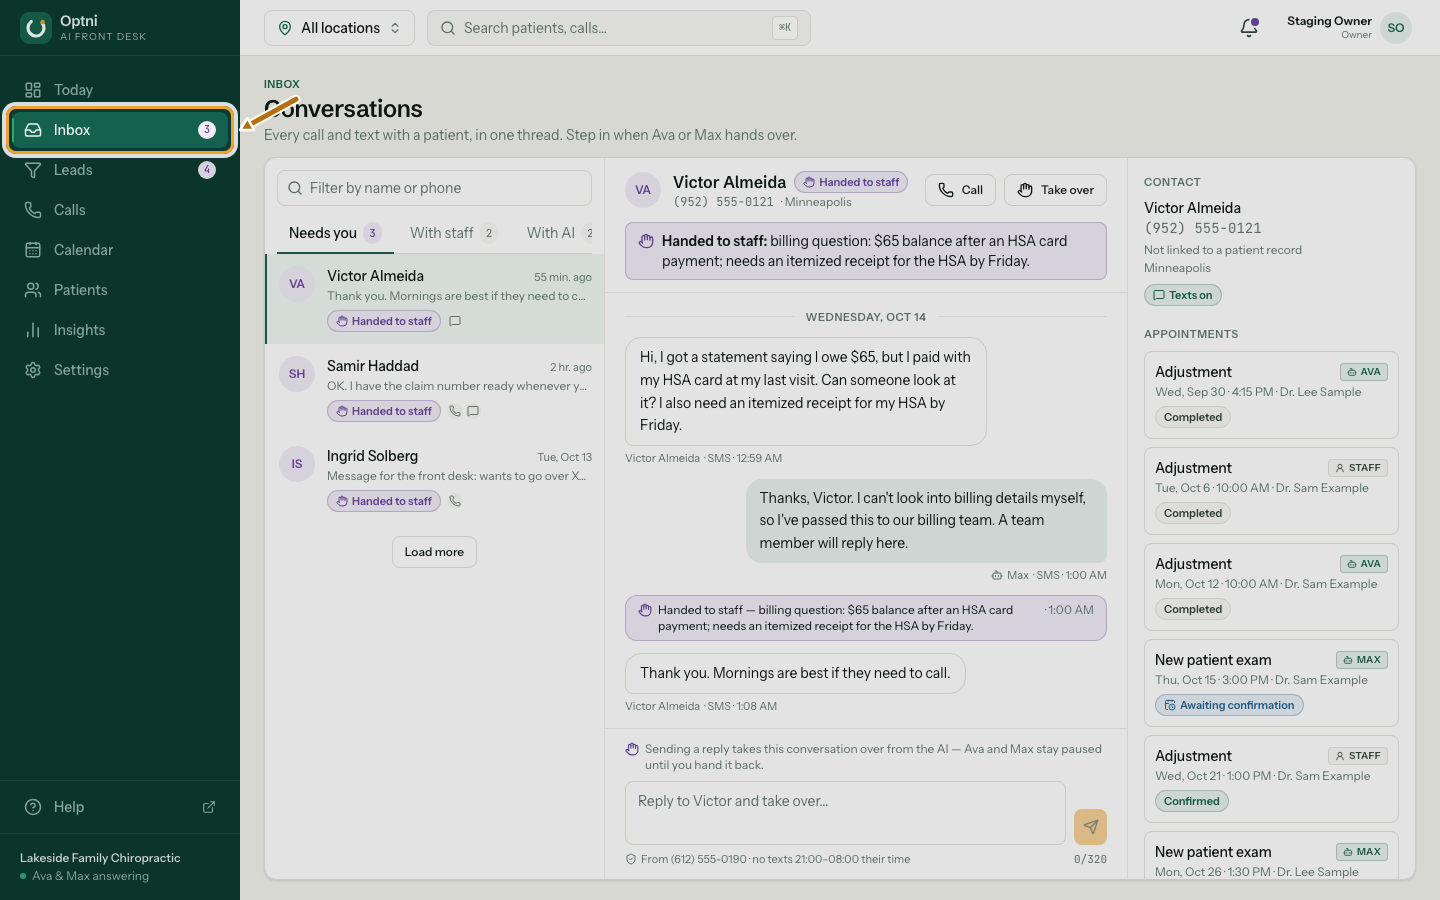The height and width of the screenshot is (900, 1440).
Task: Click the Handed to staff badge in conversation header
Action: tap(851, 182)
